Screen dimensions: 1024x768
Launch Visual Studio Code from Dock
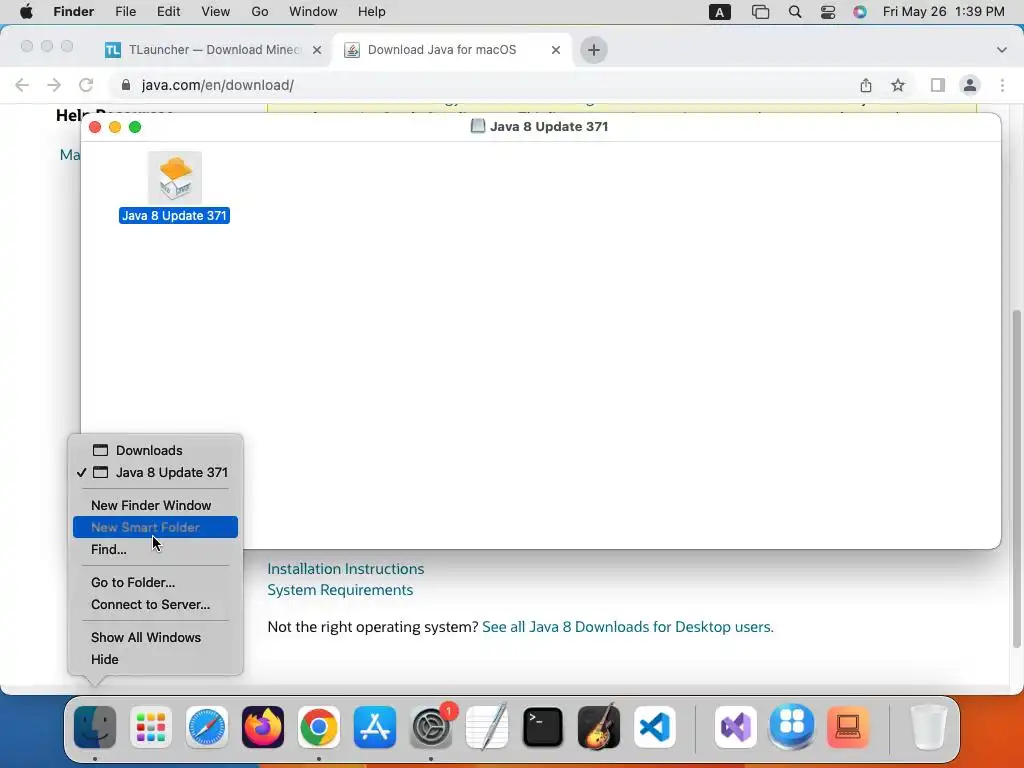pyautogui.click(x=655, y=727)
